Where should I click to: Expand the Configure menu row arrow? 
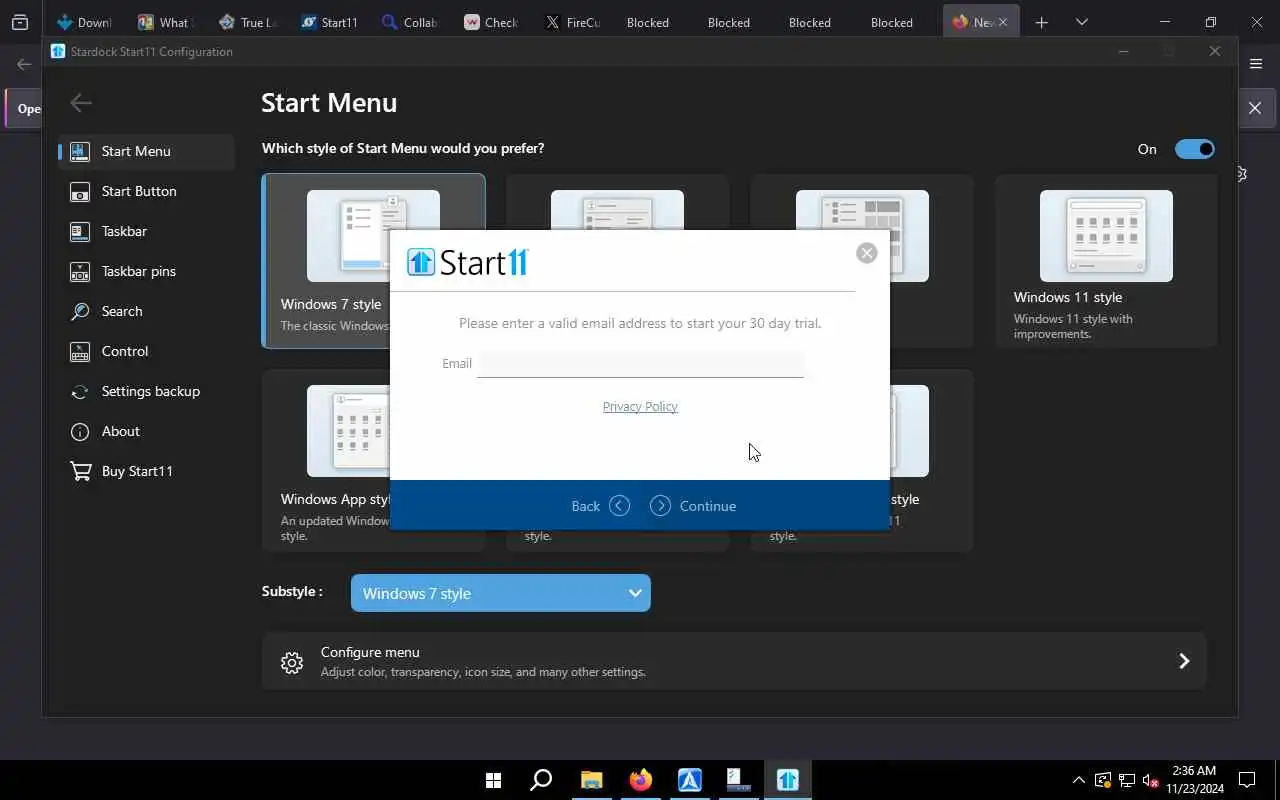click(x=1184, y=661)
